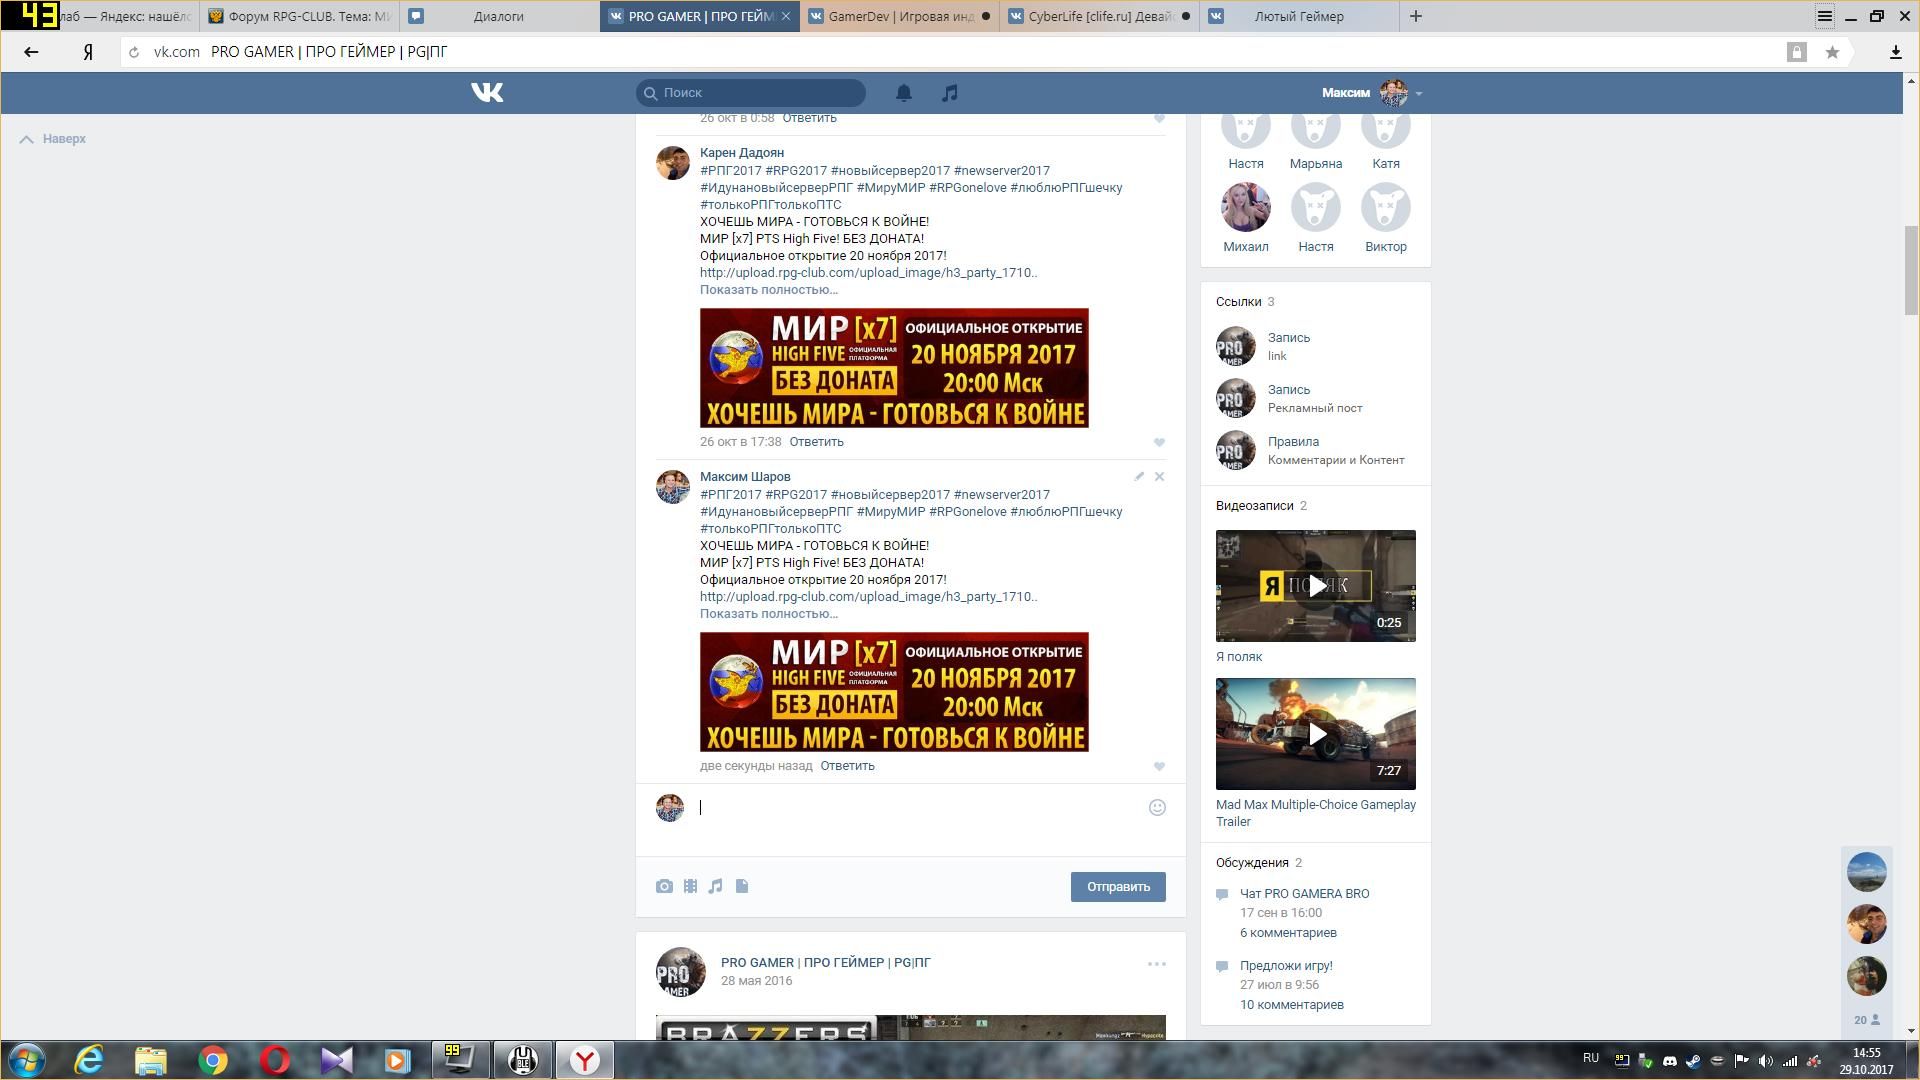
Task: Edit Максим Шаров's comment with pencil
Action: point(1139,477)
